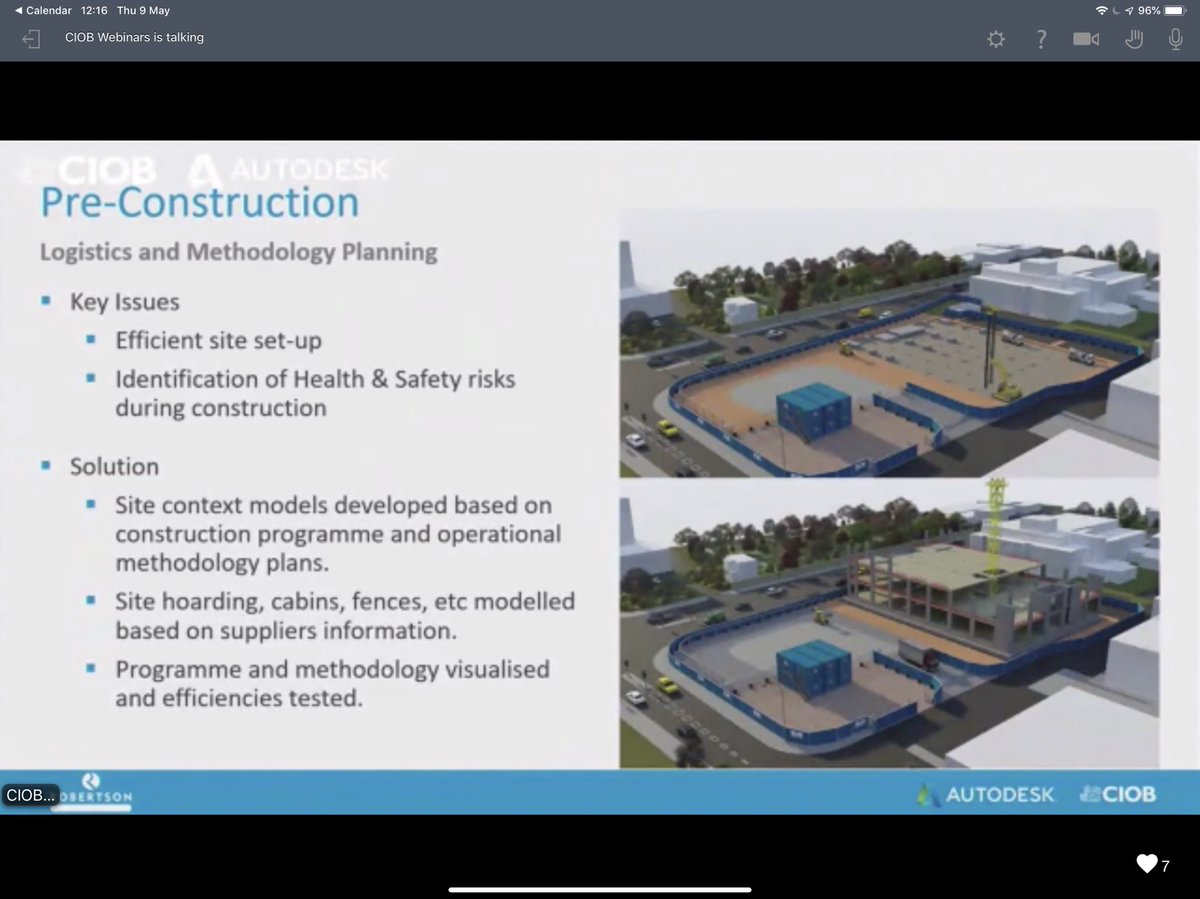Raise hand using the hand icon
Screen dimensions: 1200x899
(1133, 39)
